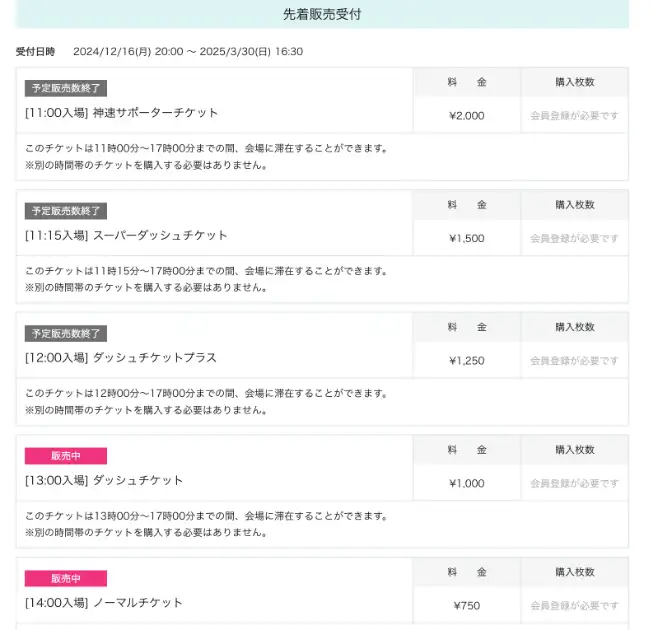This screenshot has width=658, height=630.
Task: Select the ¥750 price cell
Action: click(467, 606)
